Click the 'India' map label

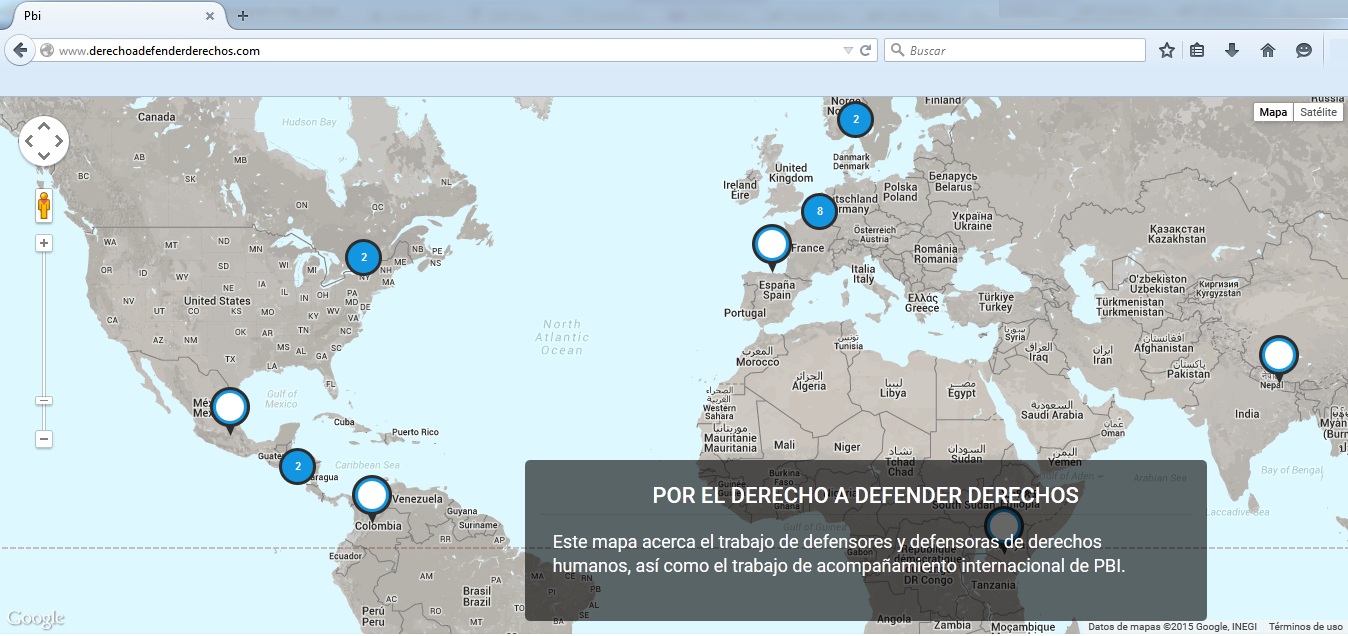[x=1247, y=414]
